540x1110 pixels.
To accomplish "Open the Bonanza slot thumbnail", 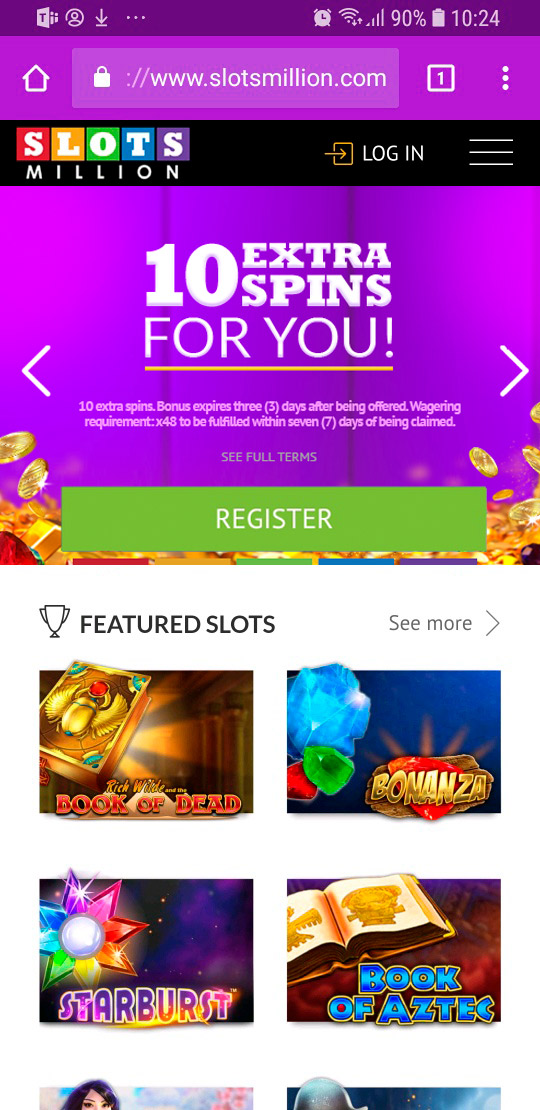I will [393, 741].
